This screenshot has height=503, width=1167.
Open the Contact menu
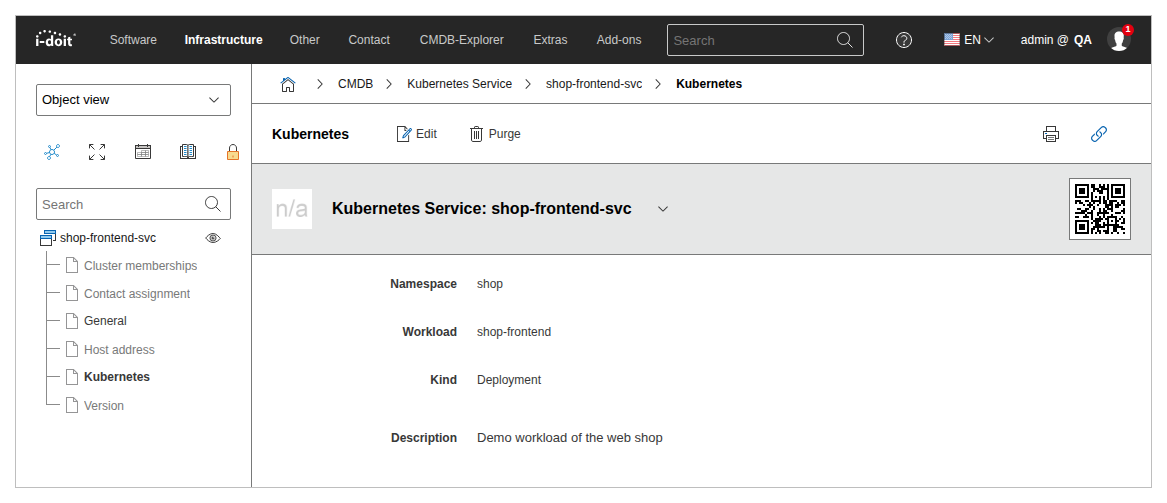pyautogui.click(x=369, y=40)
